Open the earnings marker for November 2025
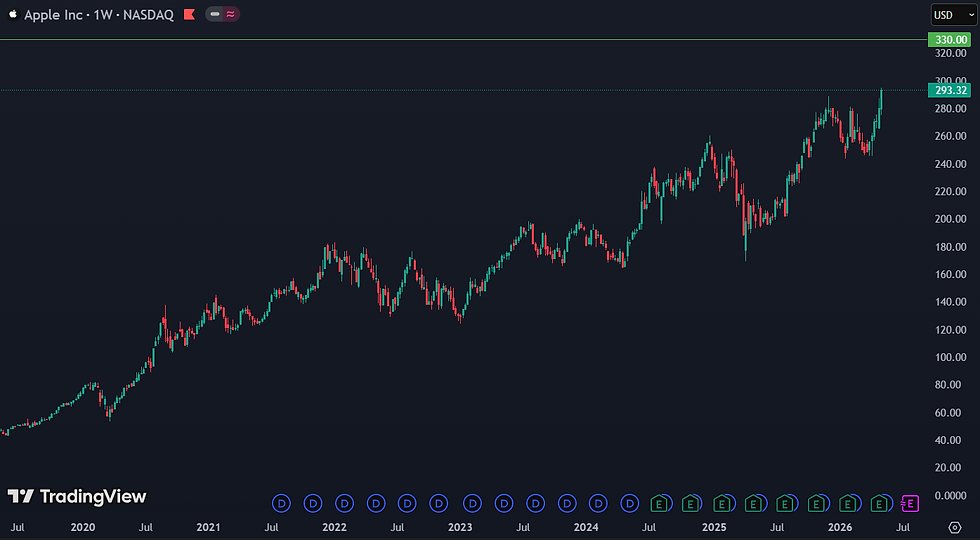The height and width of the screenshot is (540, 980). (x=816, y=502)
